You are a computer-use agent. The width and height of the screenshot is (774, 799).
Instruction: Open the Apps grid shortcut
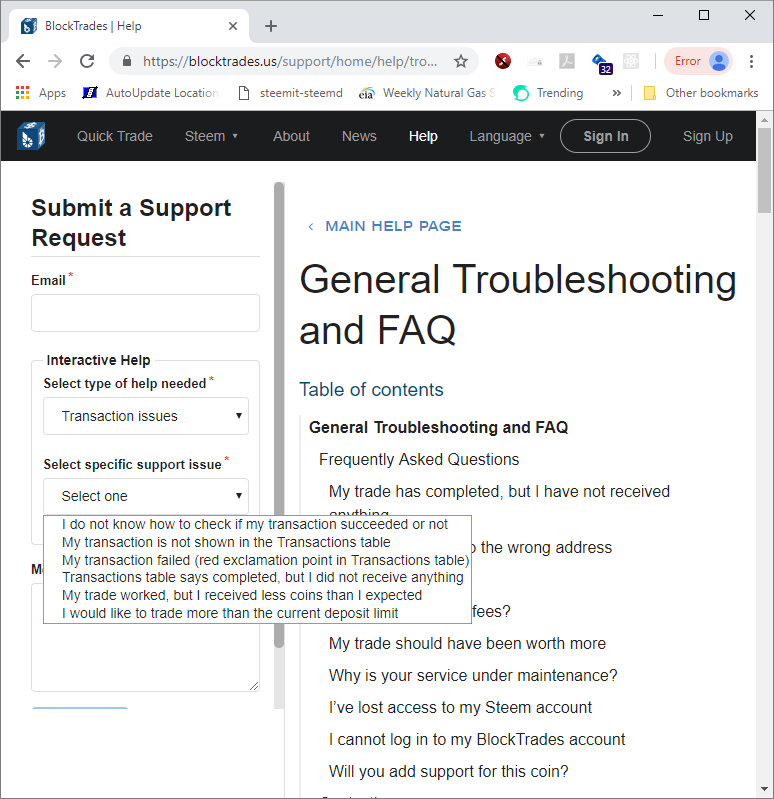41,93
